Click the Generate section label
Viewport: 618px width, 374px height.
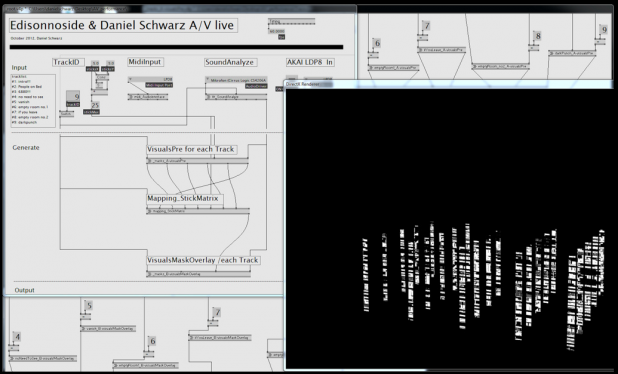click(26, 148)
